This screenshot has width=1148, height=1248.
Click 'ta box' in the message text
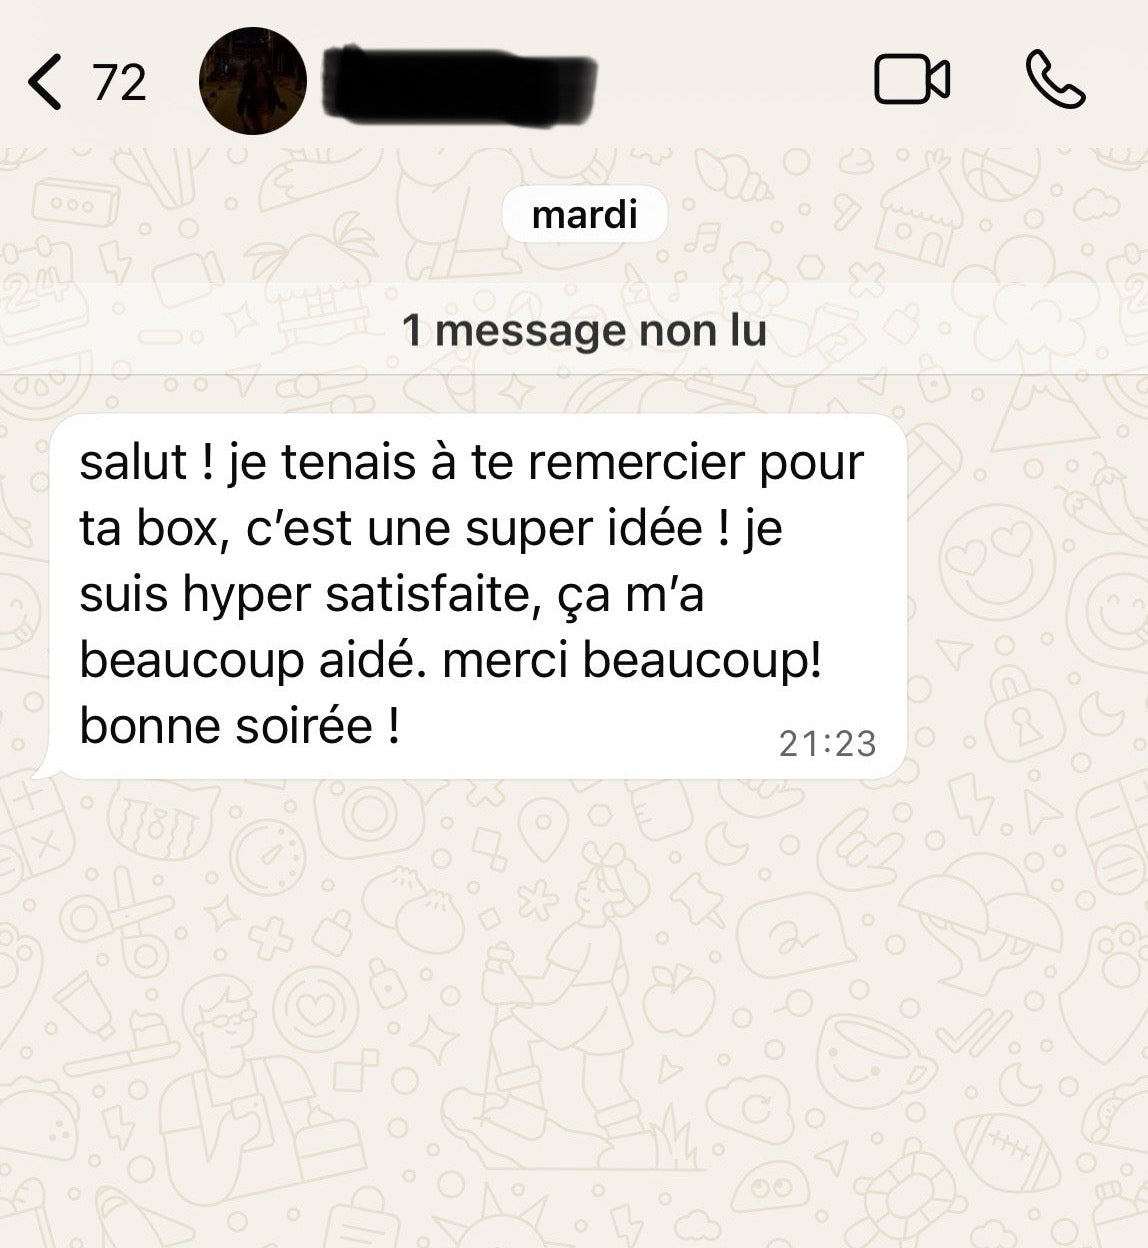tap(148, 528)
